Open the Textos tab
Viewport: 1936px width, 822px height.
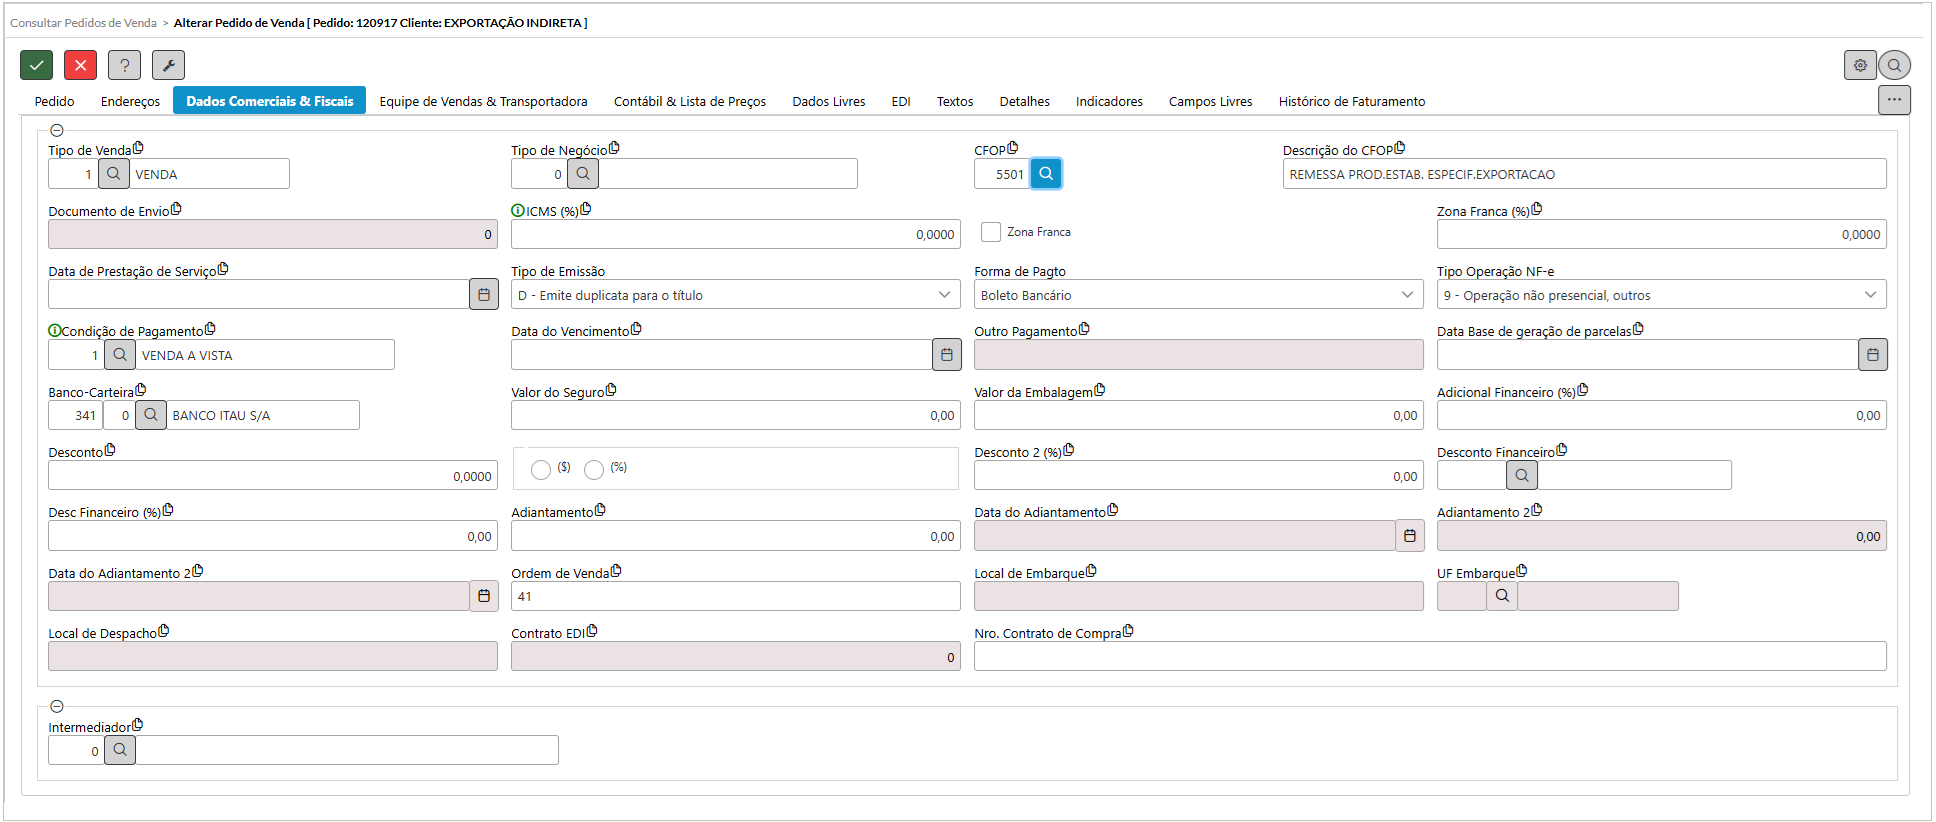pyautogui.click(x=955, y=101)
